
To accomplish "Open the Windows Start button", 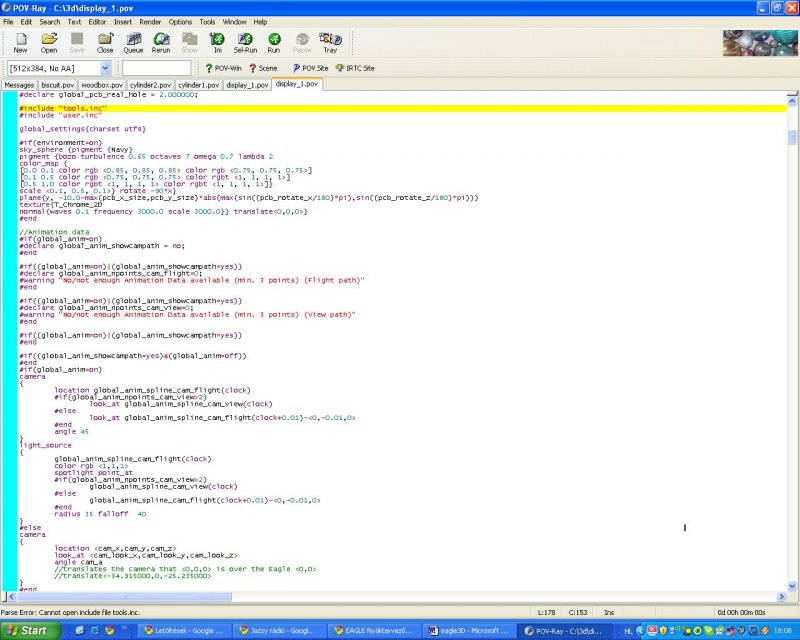I will 30,630.
